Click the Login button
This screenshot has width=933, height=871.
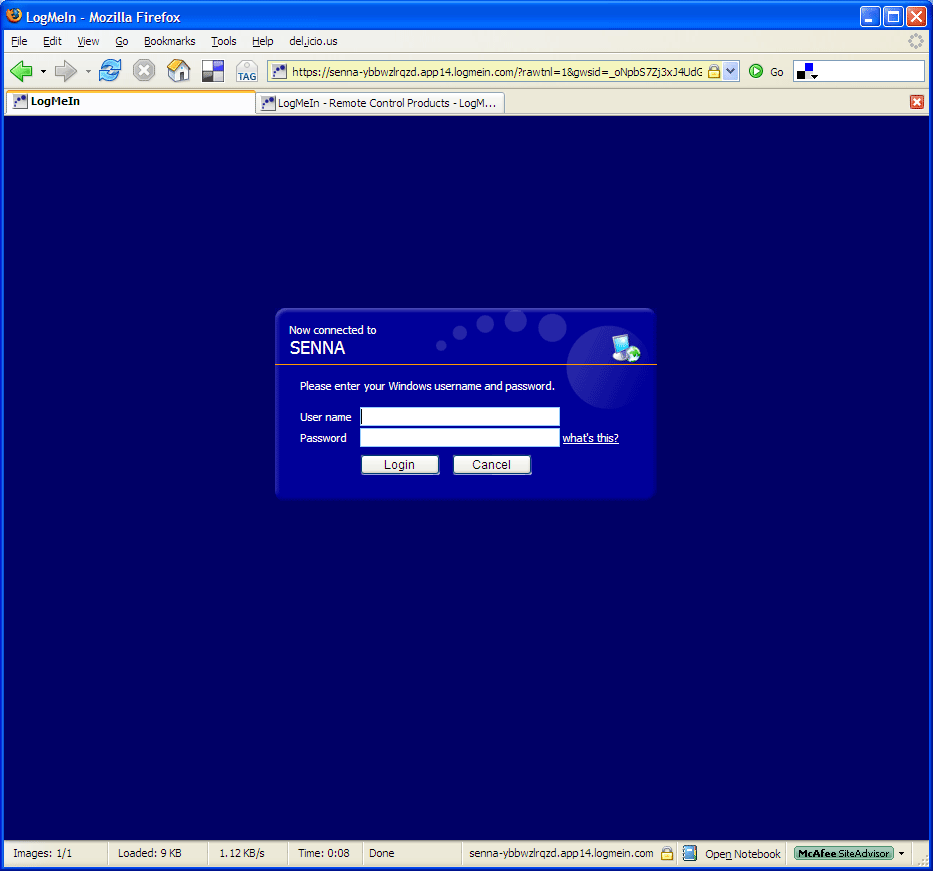click(400, 465)
